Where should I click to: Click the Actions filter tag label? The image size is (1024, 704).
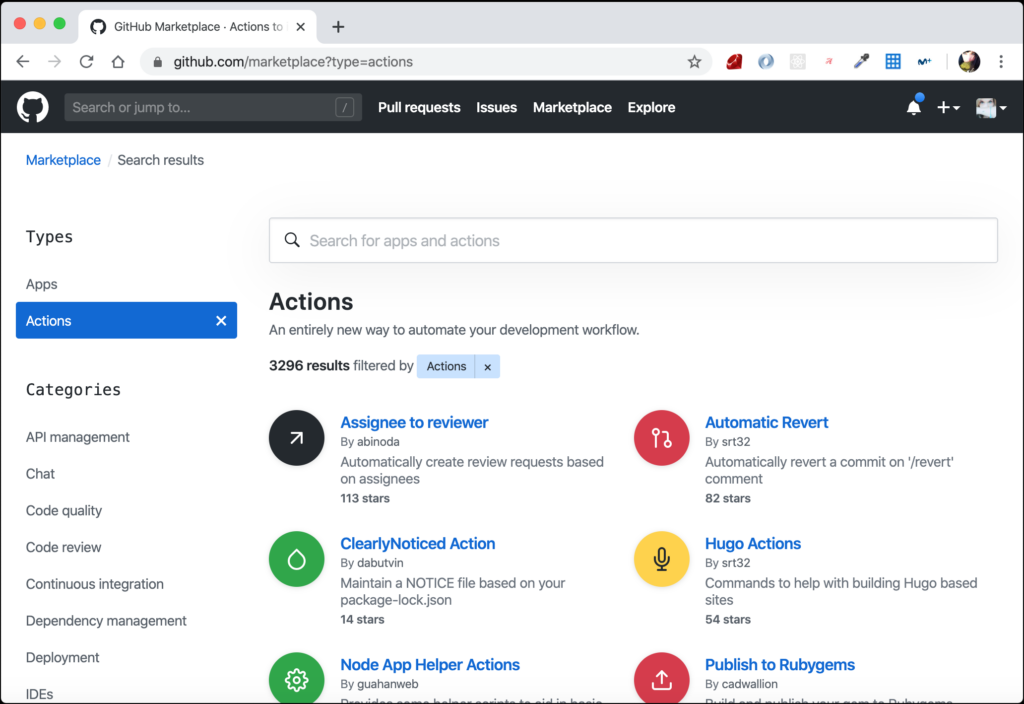click(x=446, y=367)
